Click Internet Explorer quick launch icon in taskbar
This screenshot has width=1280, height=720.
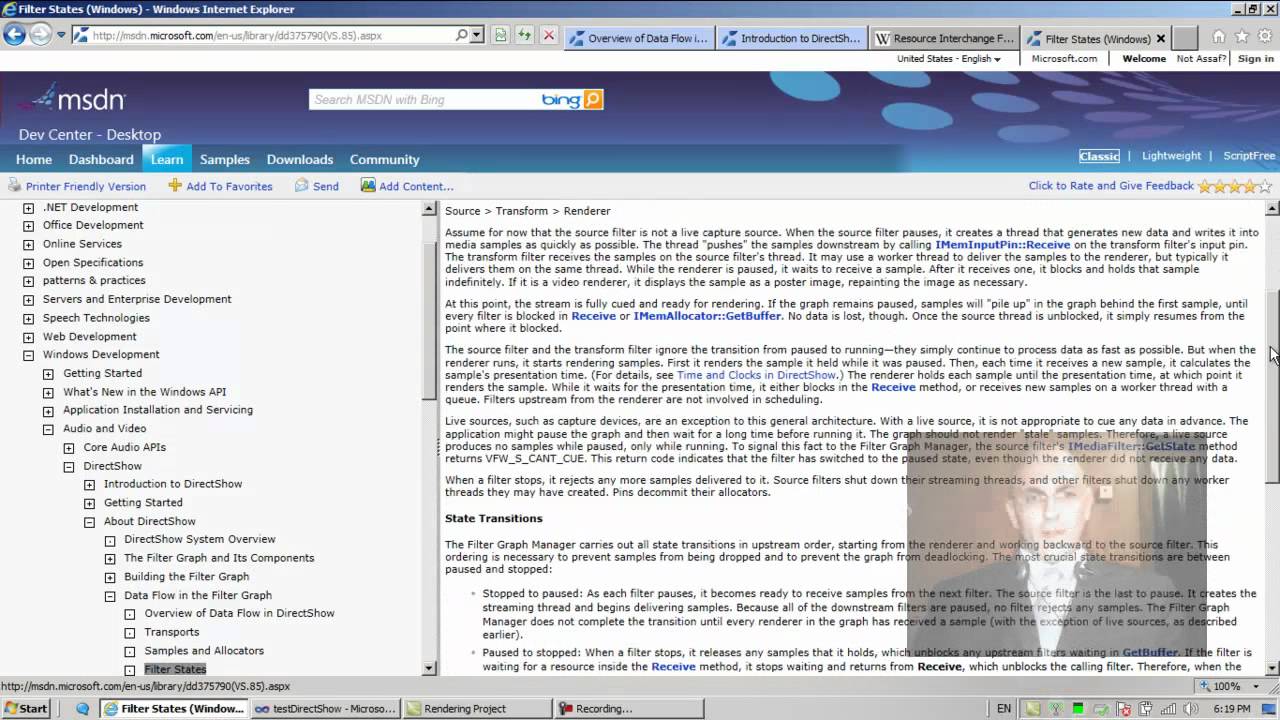pos(82,708)
